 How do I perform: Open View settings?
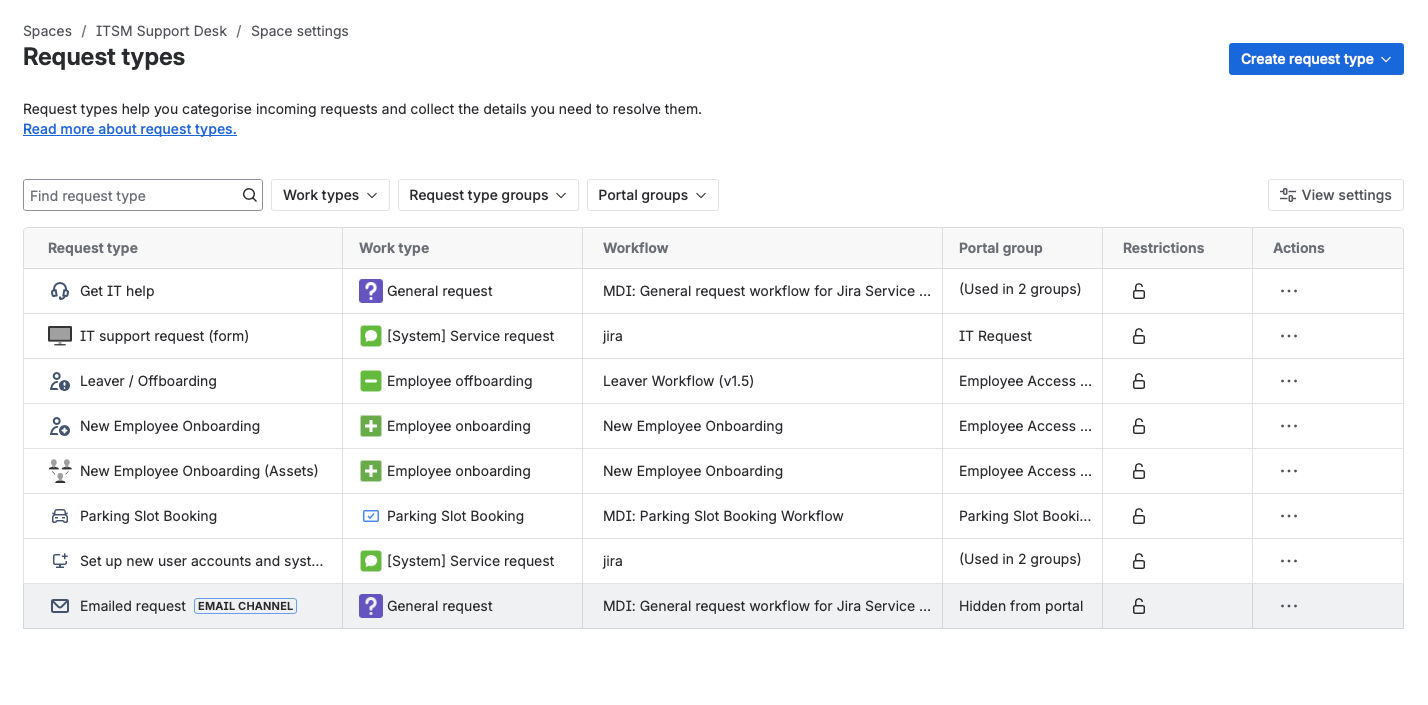(x=1335, y=195)
